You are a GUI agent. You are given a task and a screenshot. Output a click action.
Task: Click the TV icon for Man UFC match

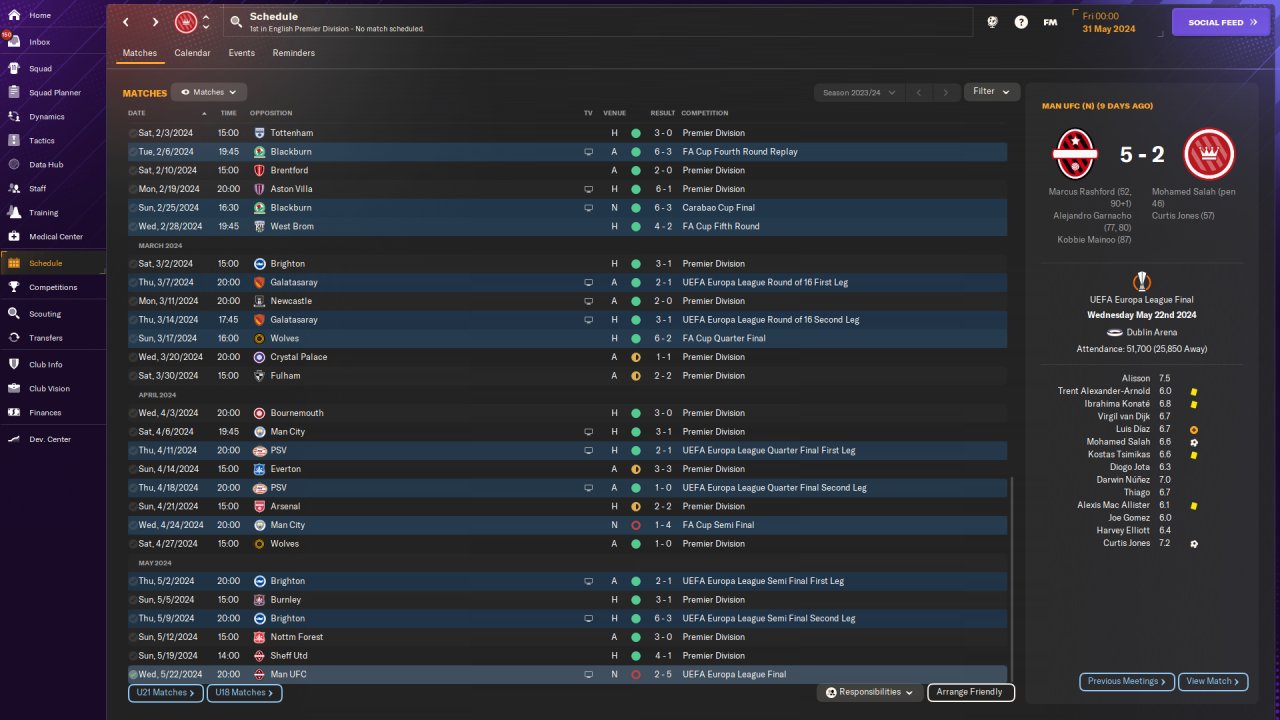(x=589, y=675)
